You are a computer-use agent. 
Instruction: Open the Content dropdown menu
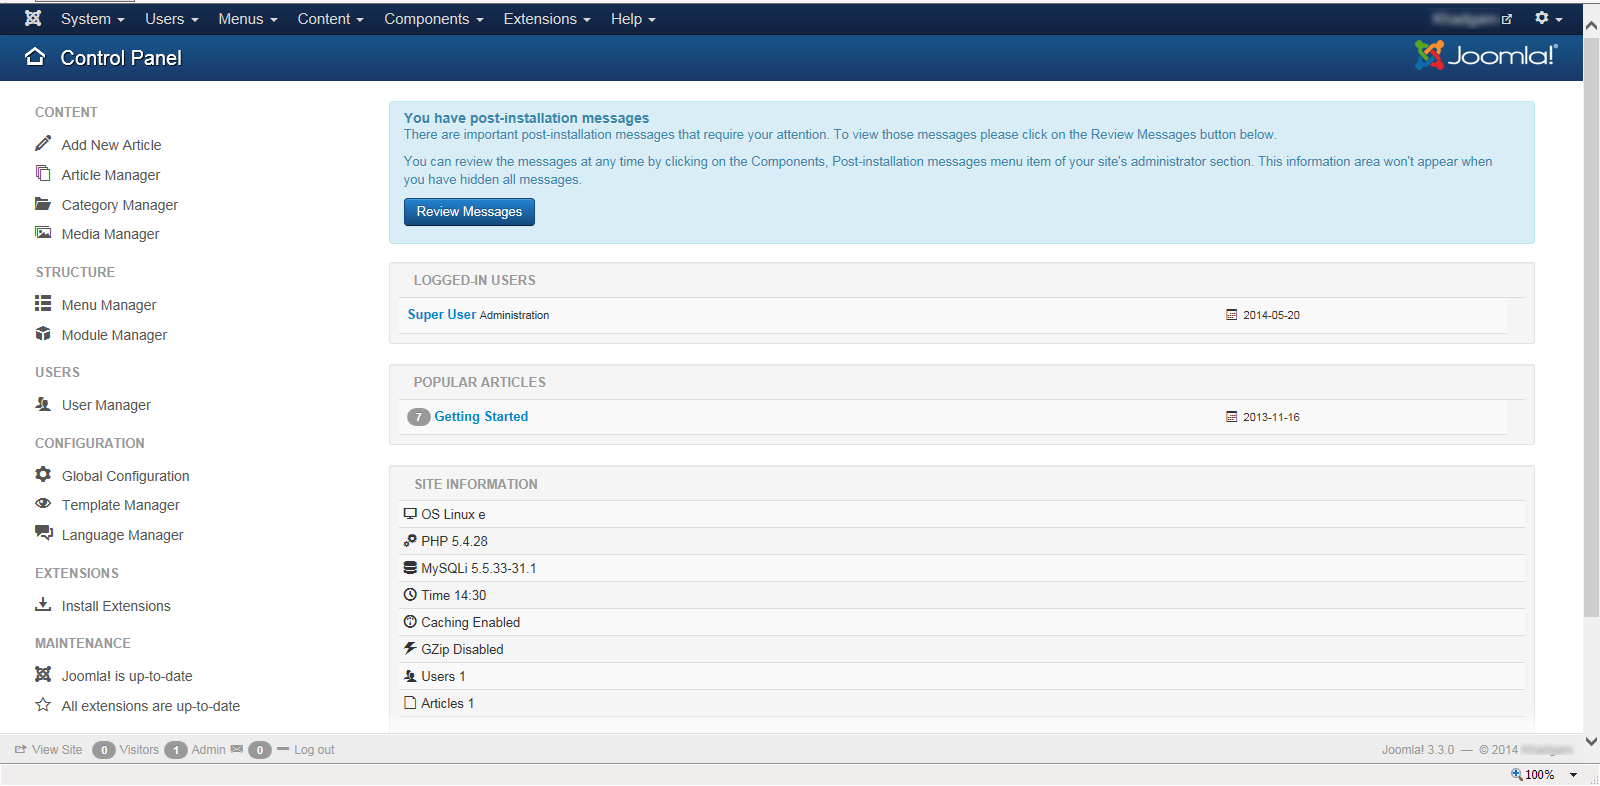coord(331,19)
